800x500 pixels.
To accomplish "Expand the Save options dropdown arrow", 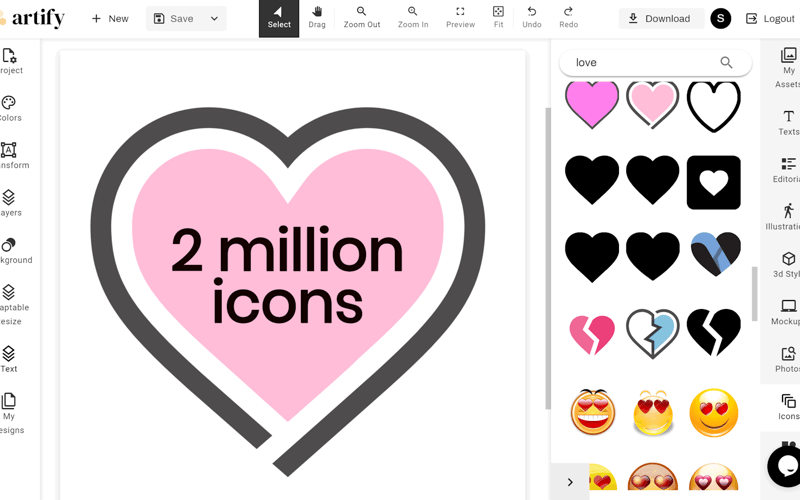I will (x=214, y=18).
